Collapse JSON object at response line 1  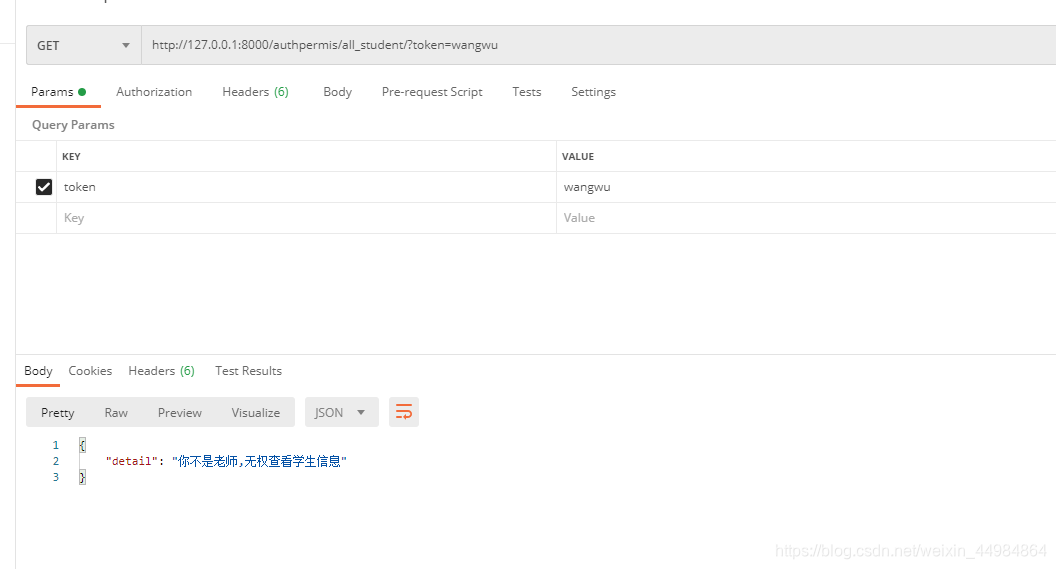82,445
